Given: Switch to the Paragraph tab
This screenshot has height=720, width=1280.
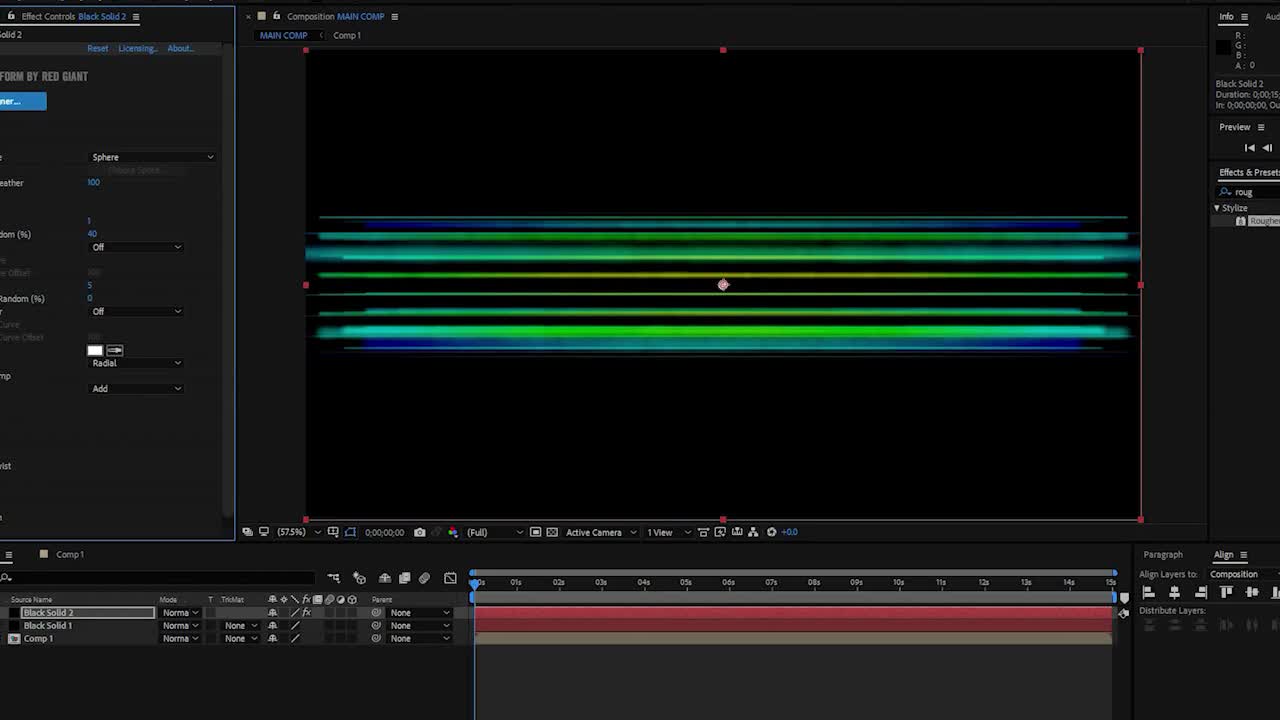Looking at the screenshot, I should (x=1163, y=554).
